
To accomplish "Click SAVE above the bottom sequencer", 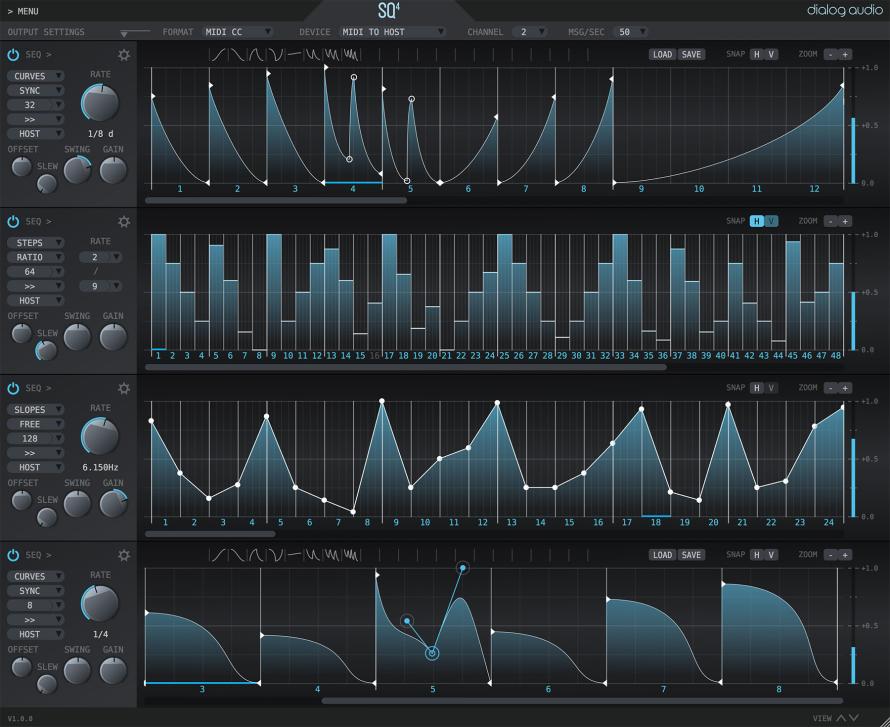I will click(x=691, y=554).
